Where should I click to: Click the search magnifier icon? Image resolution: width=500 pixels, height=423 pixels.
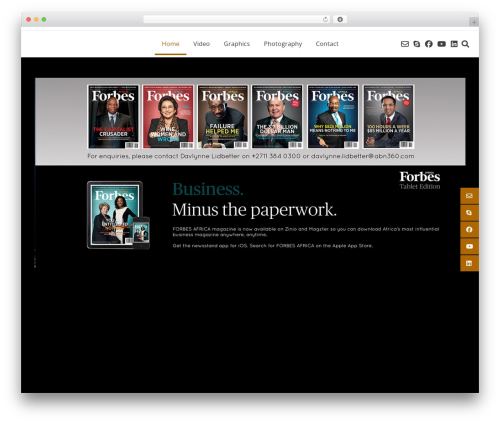pyautogui.click(x=465, y=44)
